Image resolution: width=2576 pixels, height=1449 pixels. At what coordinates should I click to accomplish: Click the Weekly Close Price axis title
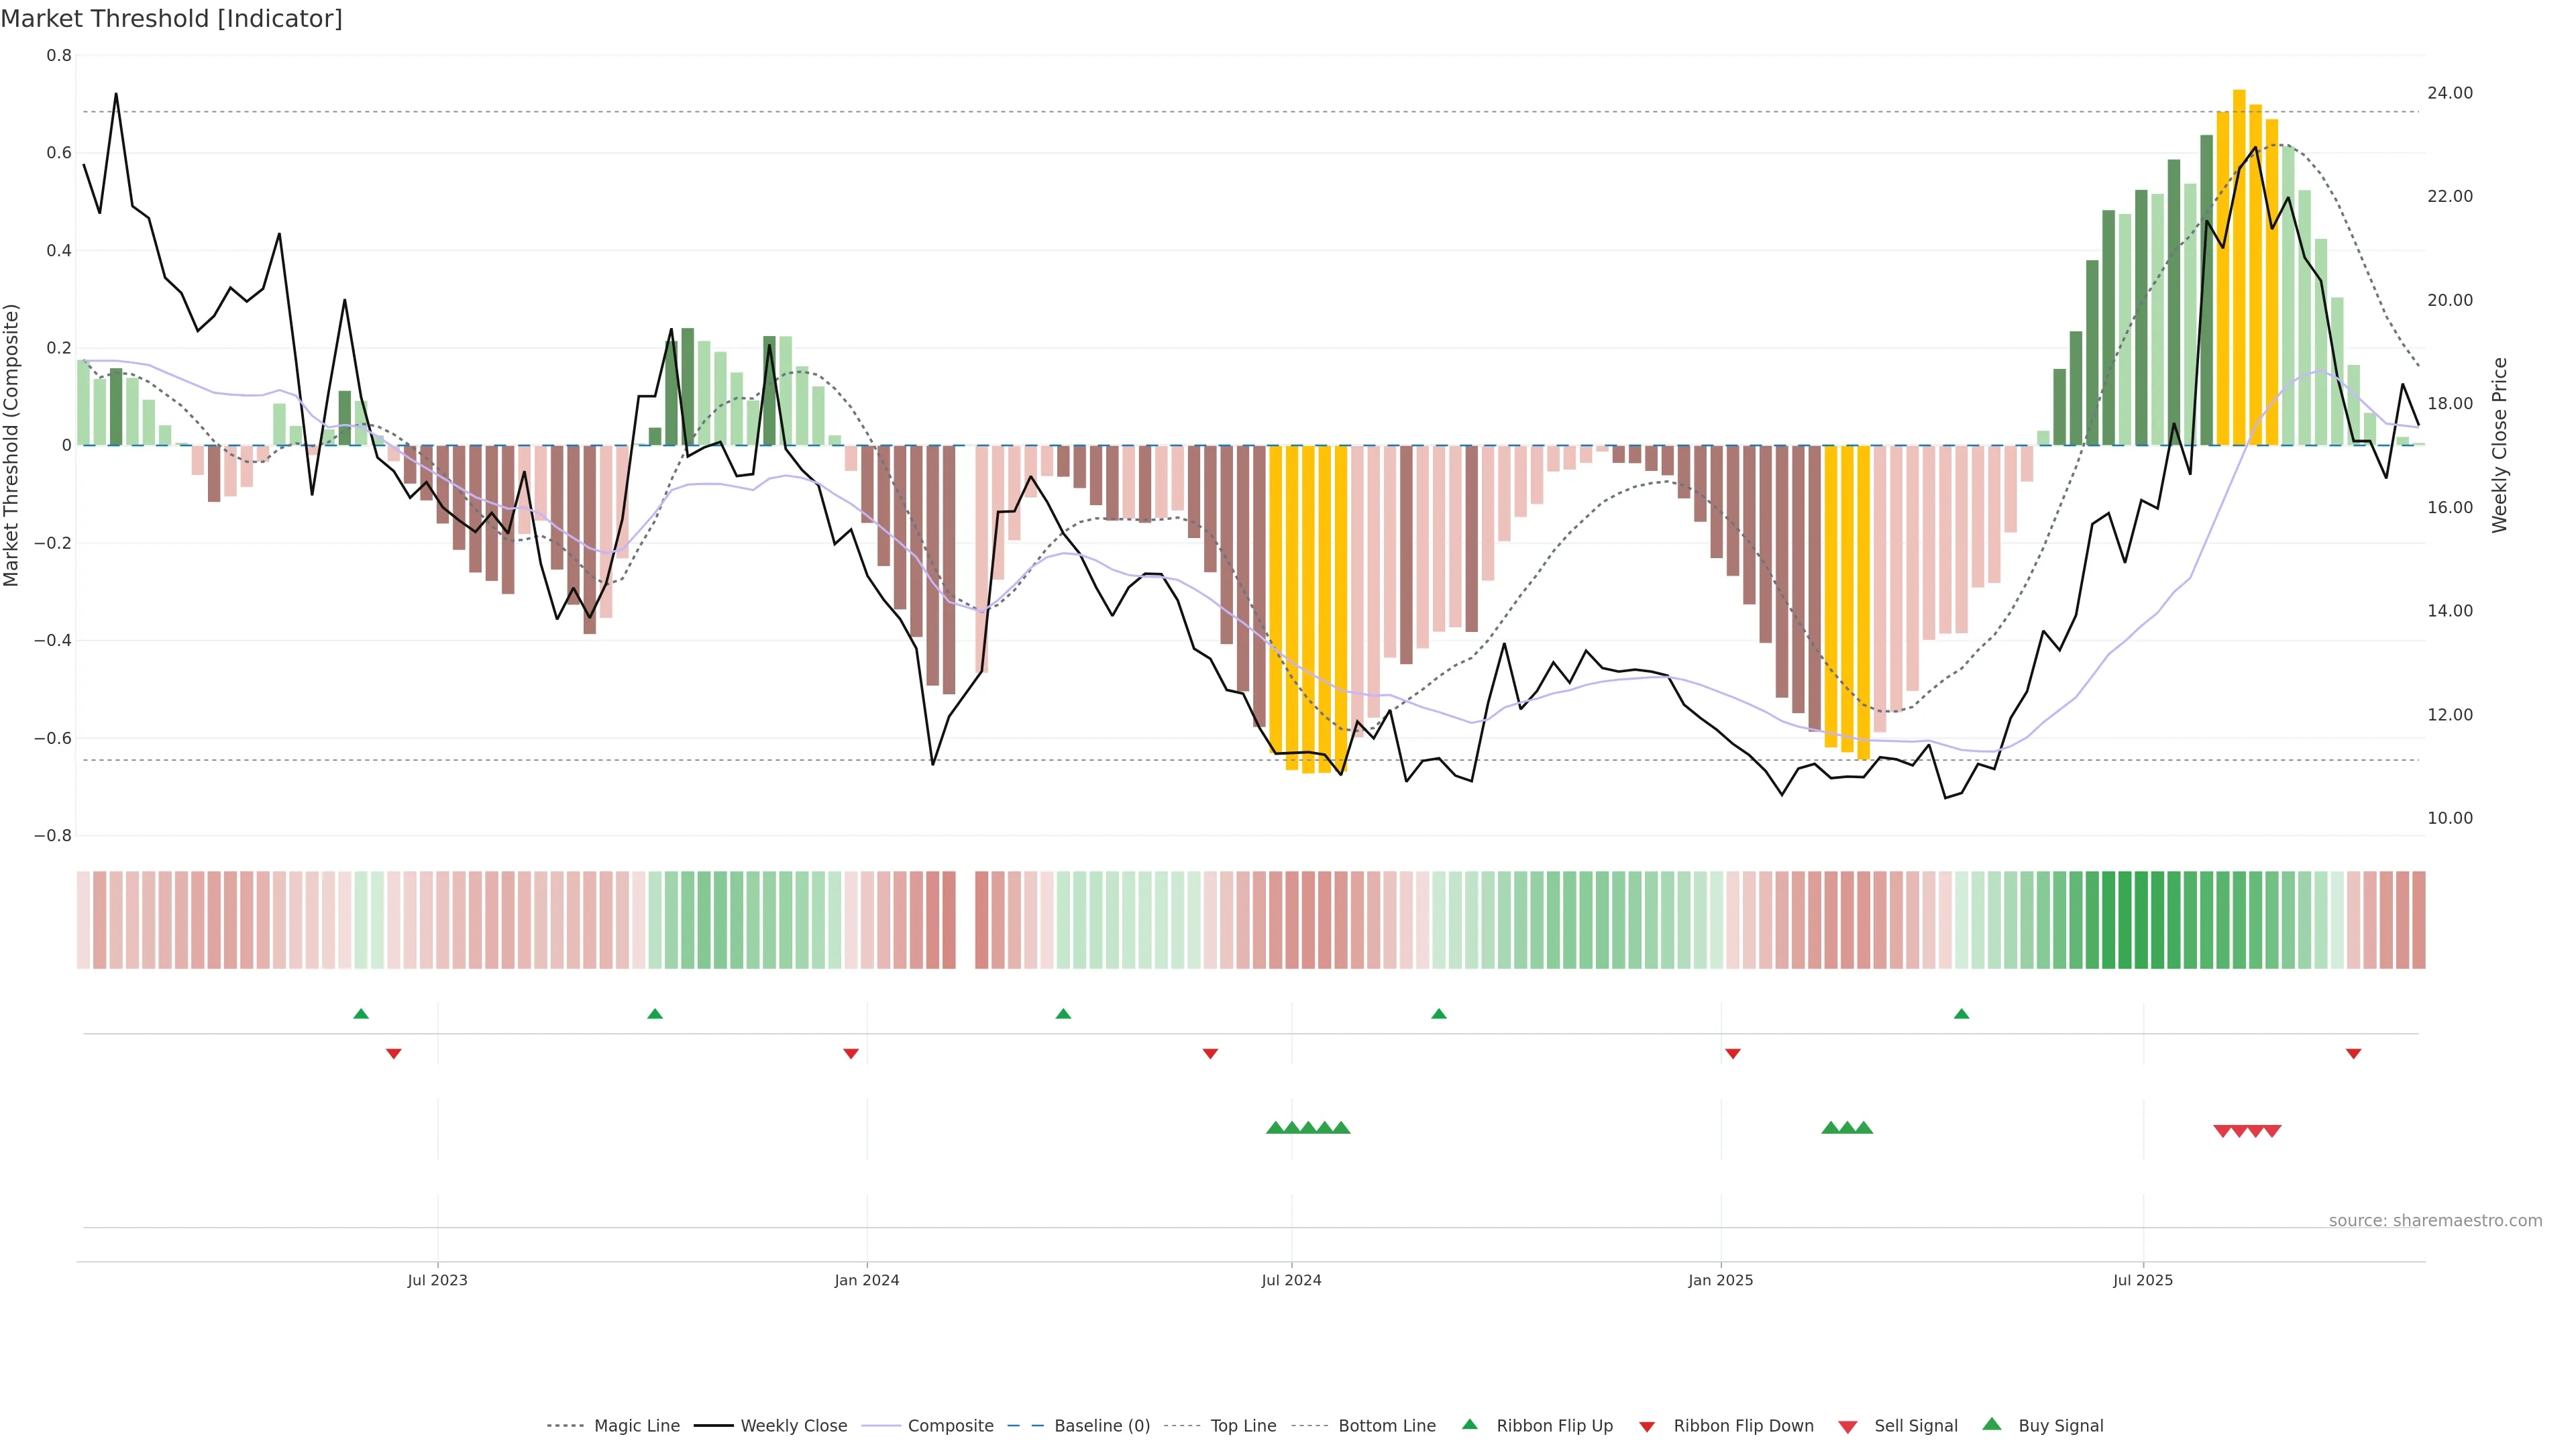click(2500, 445)
